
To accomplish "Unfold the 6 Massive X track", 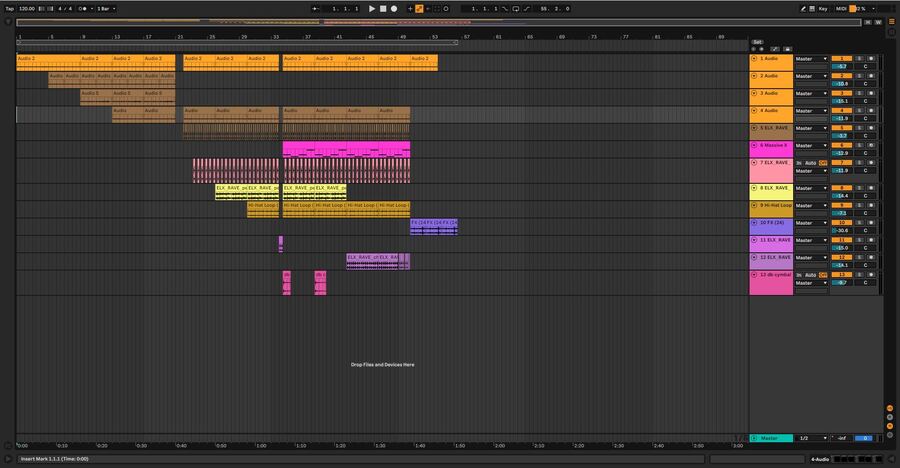I will coord(754,145).
